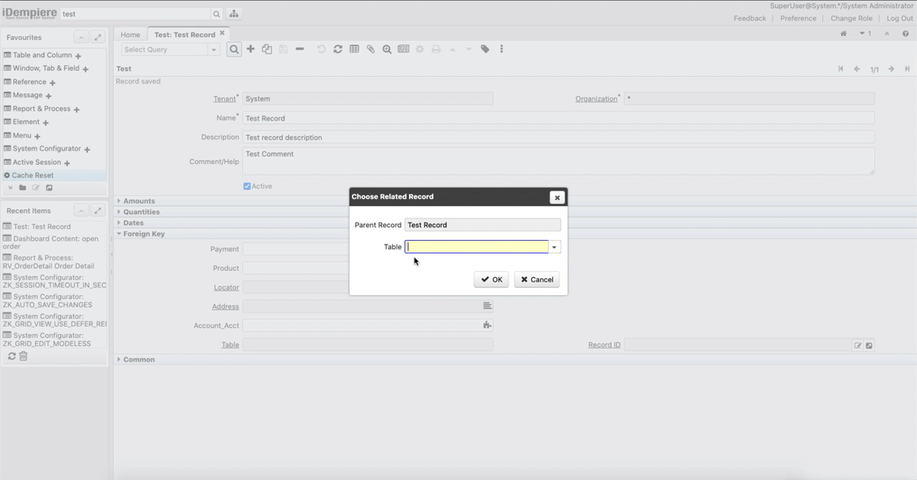This screenshot has height=480, width=917.
Task: Toggle the Active checkbox
Action: point(247,186)
